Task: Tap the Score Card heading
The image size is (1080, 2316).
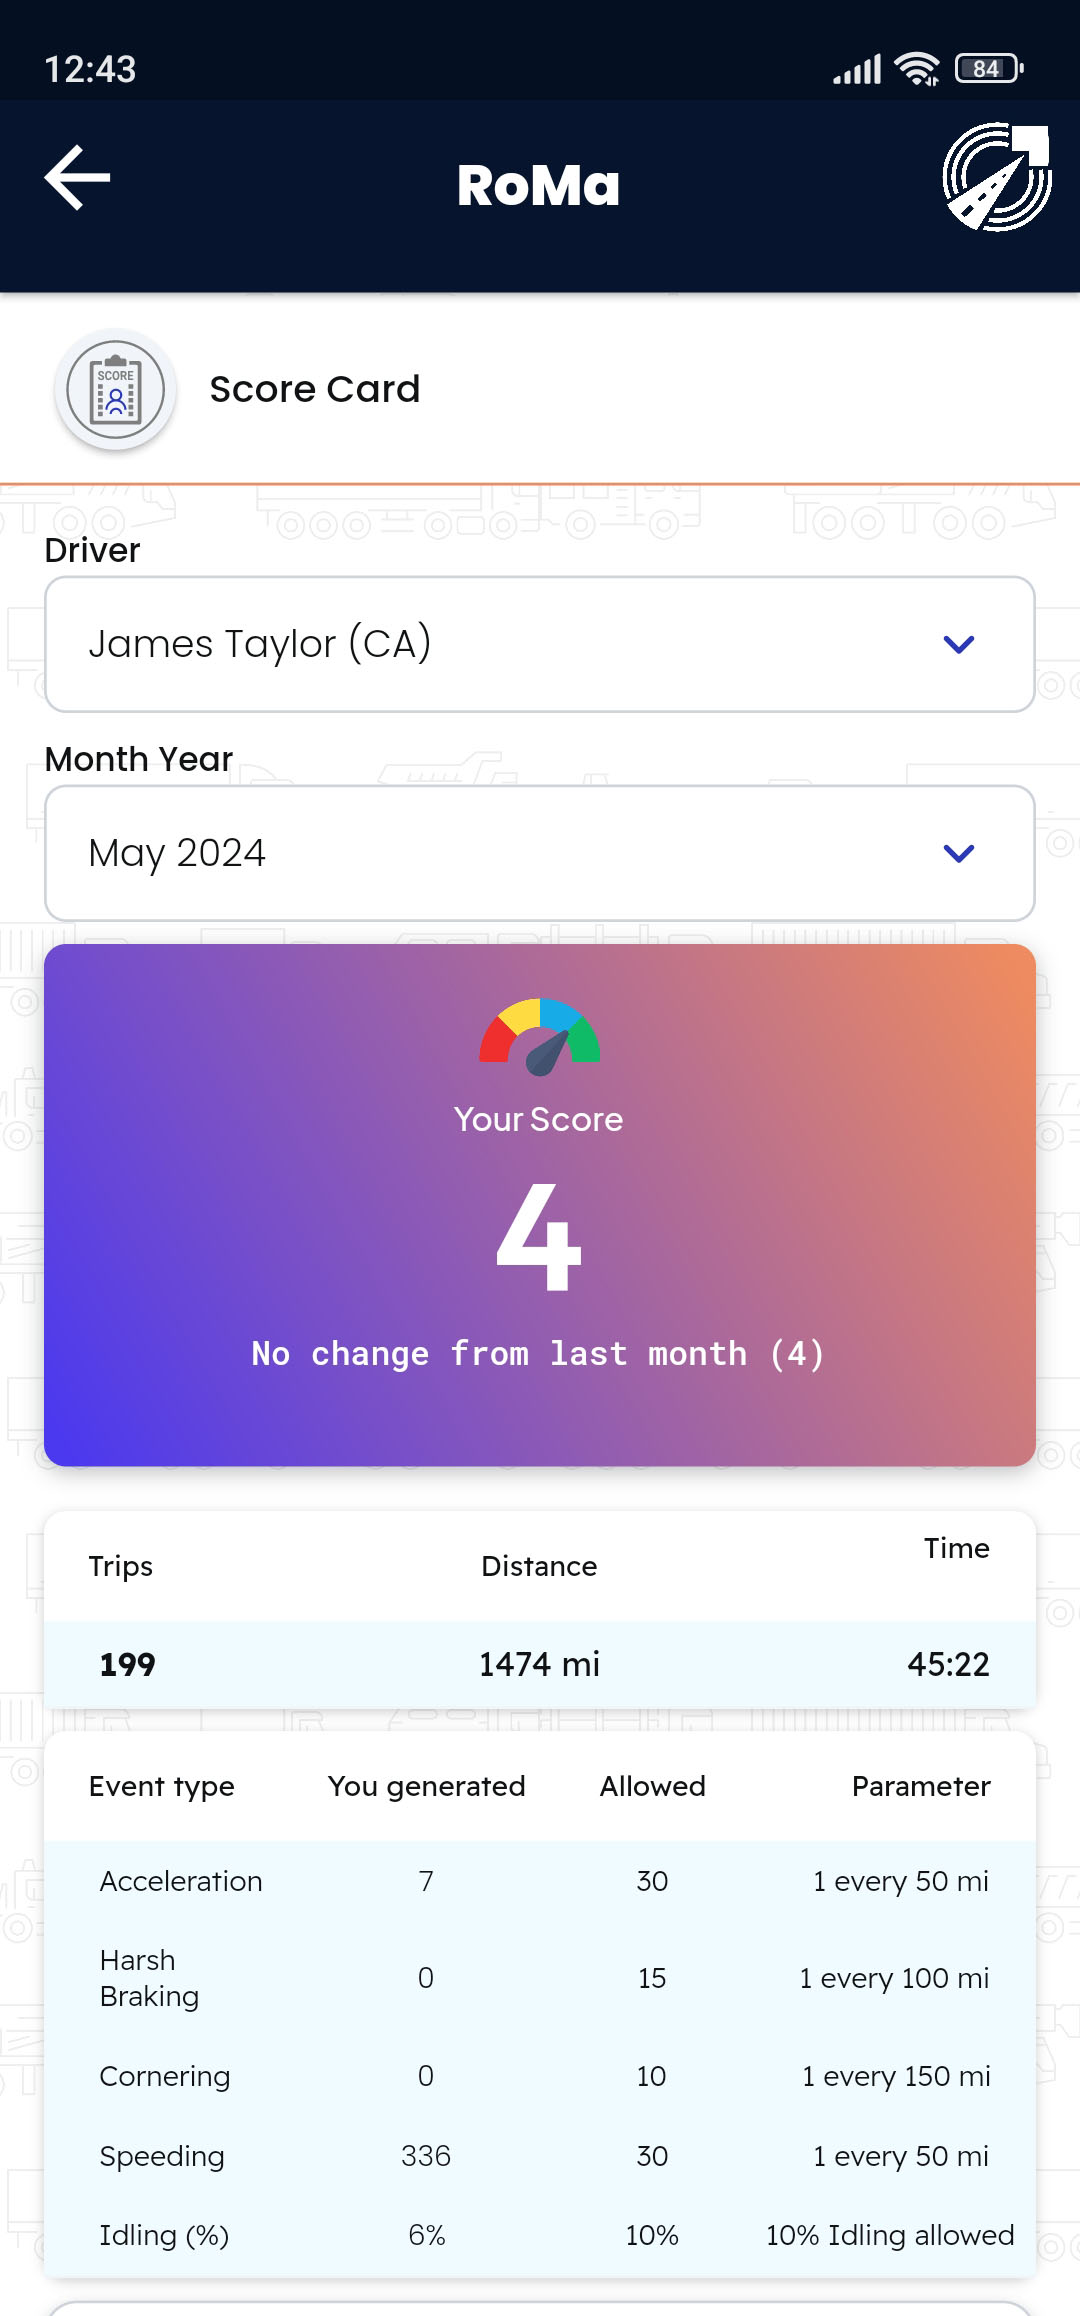Action: coord(315,389)
